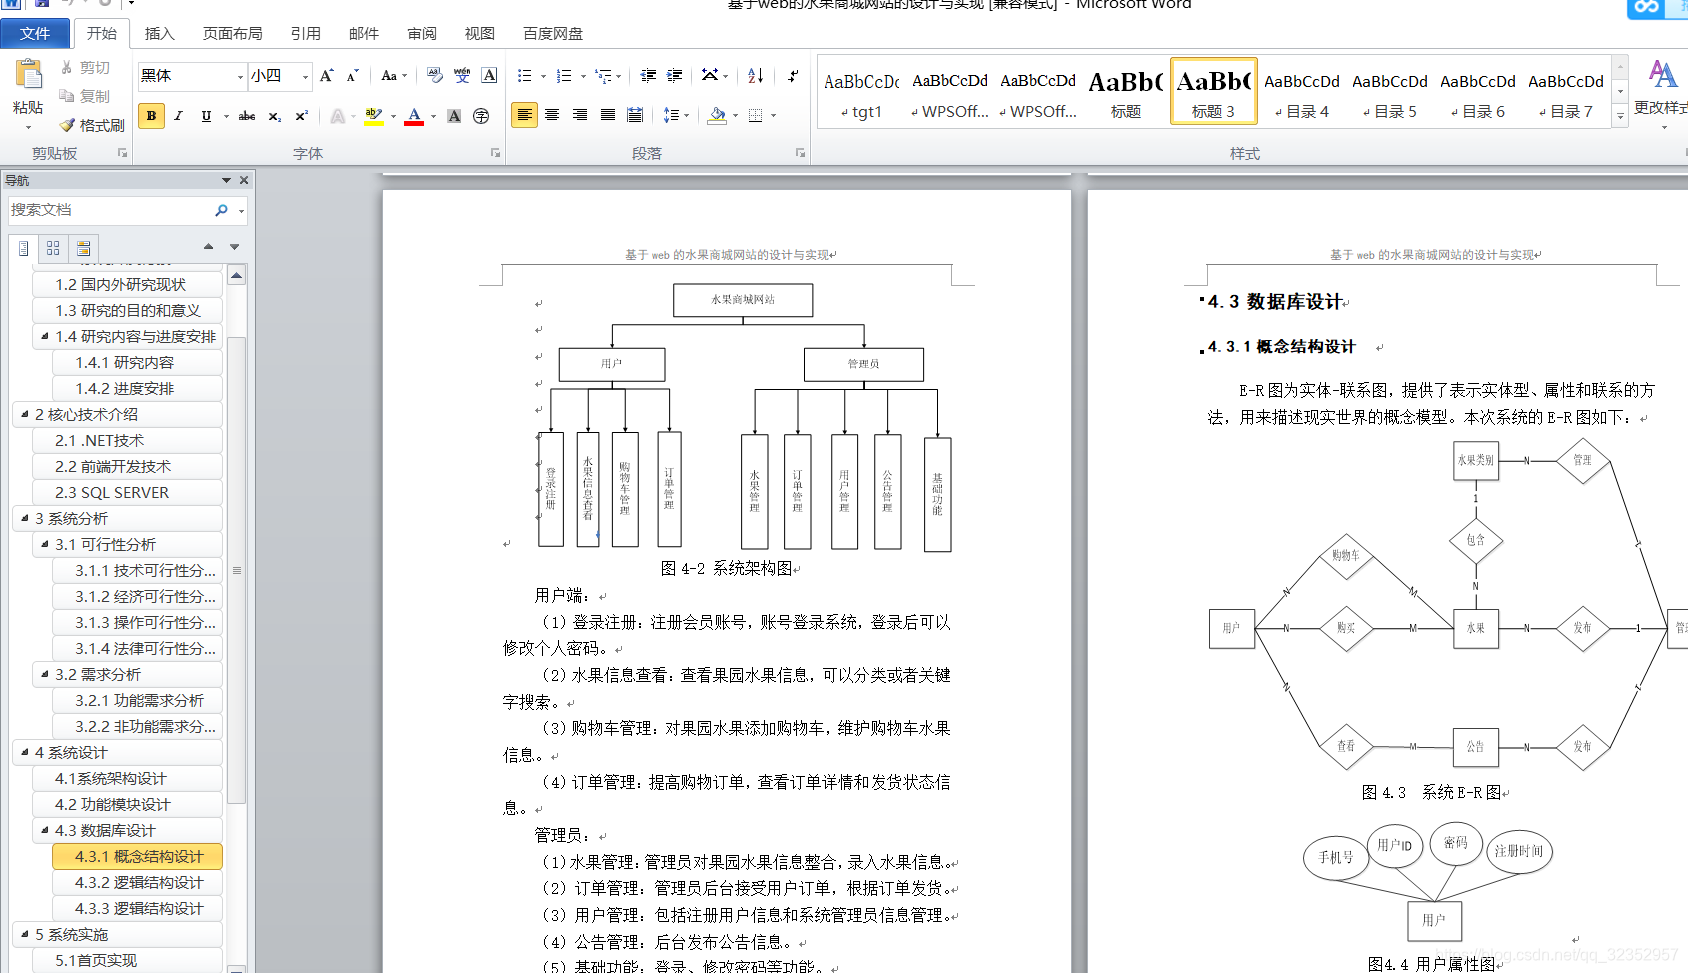Toggle Bold formatting

pyautogui.click(x=151, y=116)
